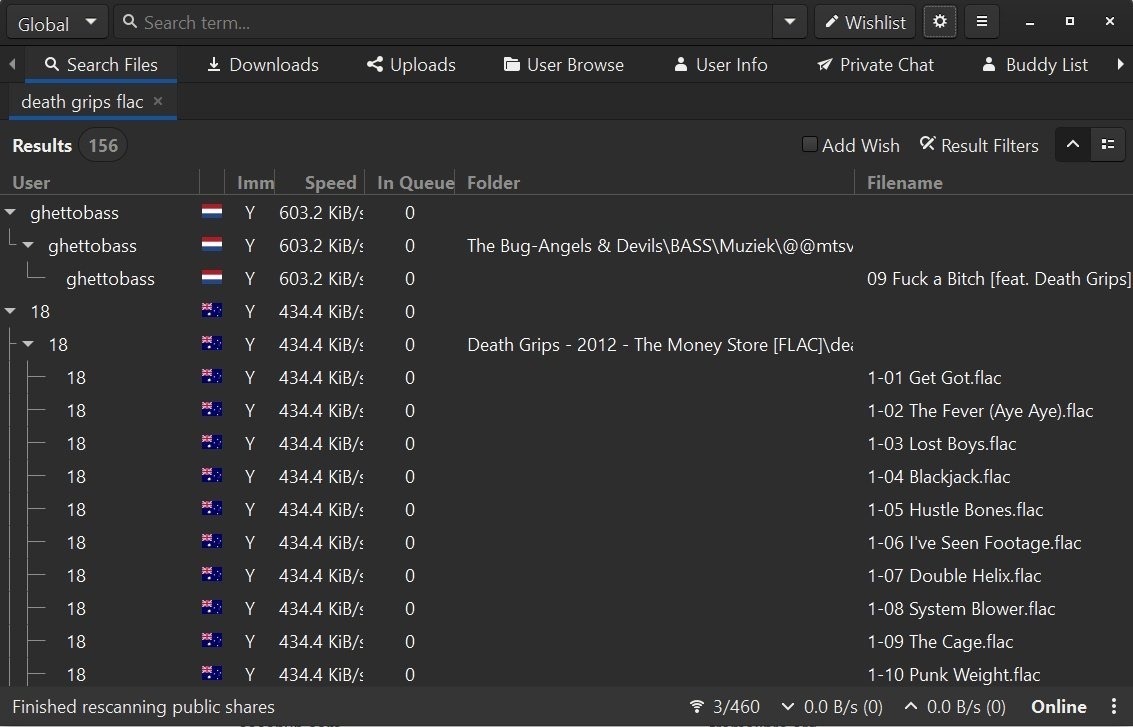Open the Global search scope dropdown
Viewport: 1133px width, 727px height.
click(59, 23)
